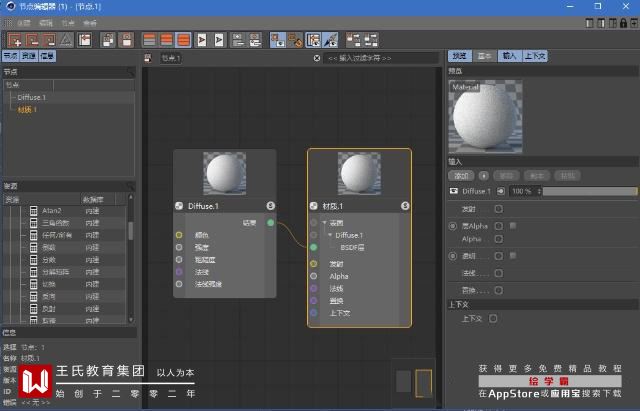The width and height of the screenshot is (640, 411).
Task: Open the third menu in the menu bar
Action: 68,23
